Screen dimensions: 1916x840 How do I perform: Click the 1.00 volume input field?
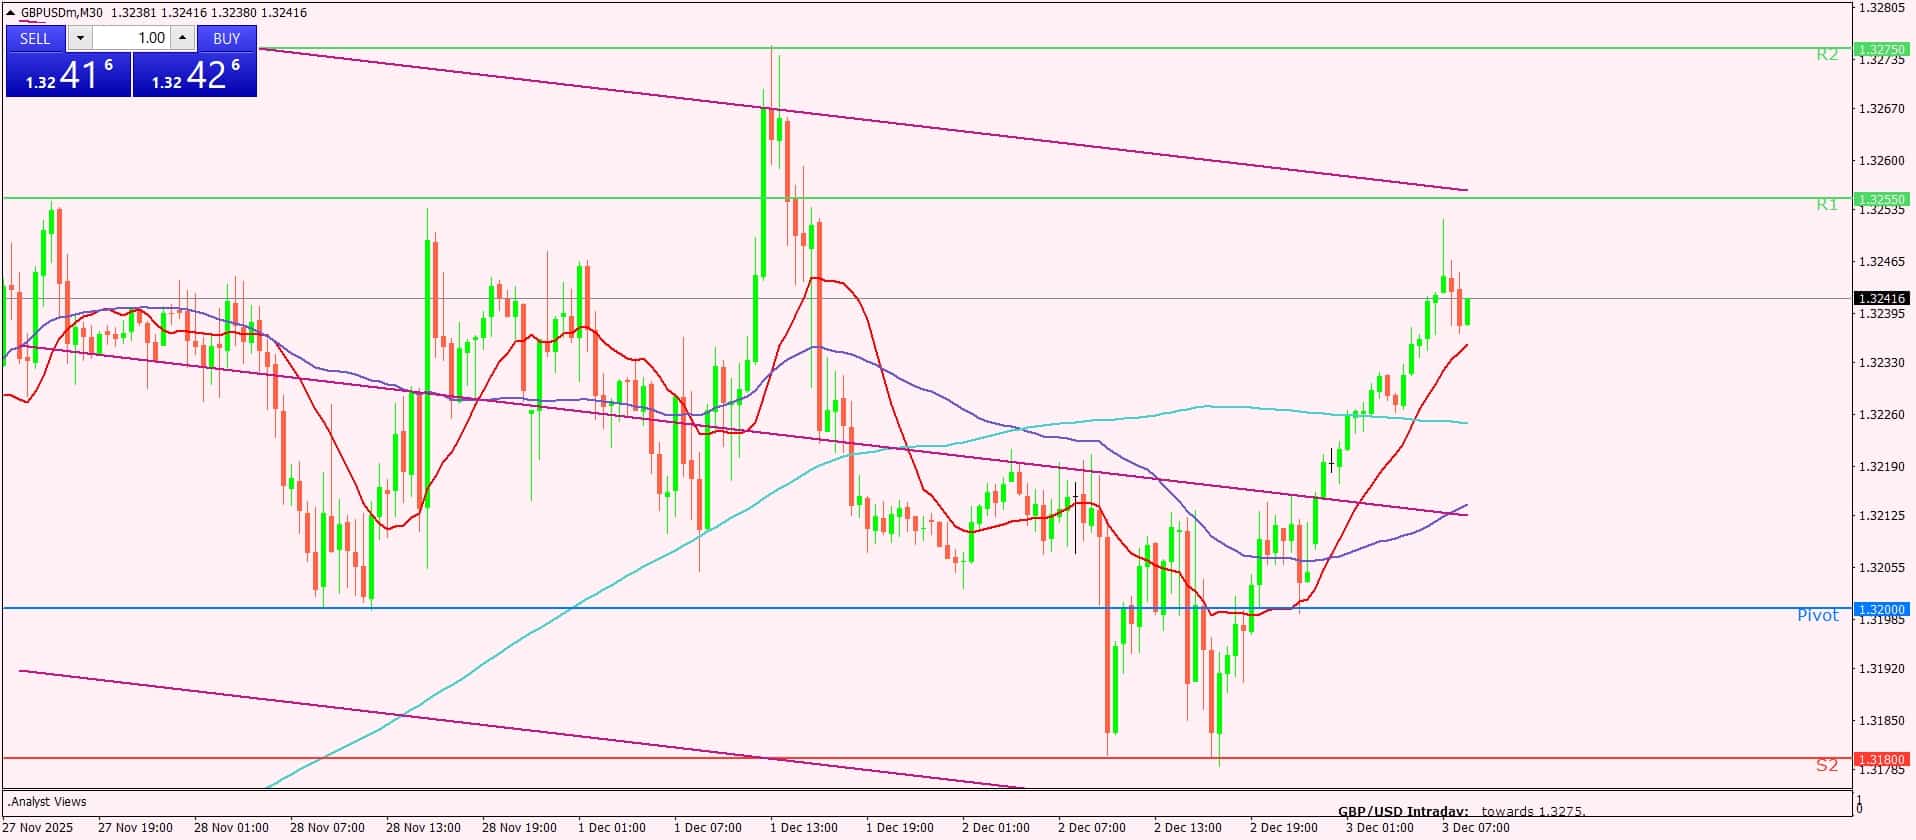point(131,38)
